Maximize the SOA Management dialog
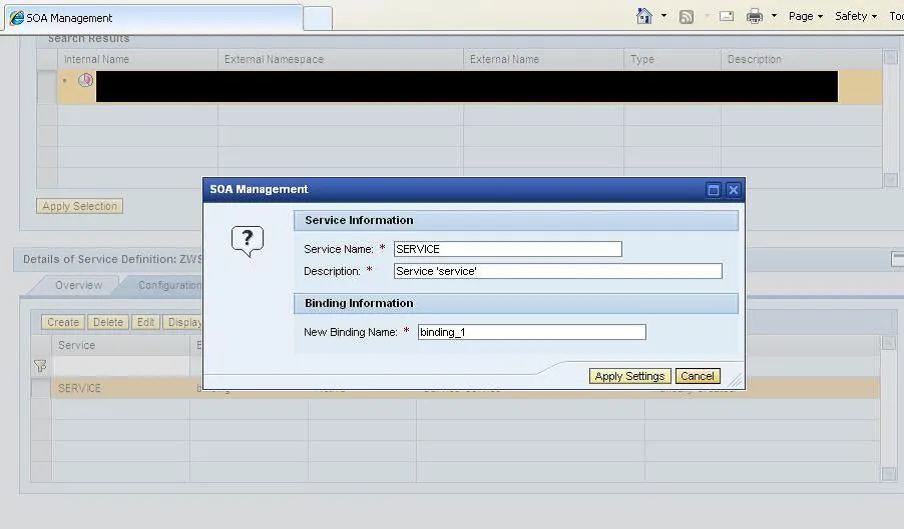The width and height of the screenshot is (904, 529). pyautogui.click(x=713, y=190)
